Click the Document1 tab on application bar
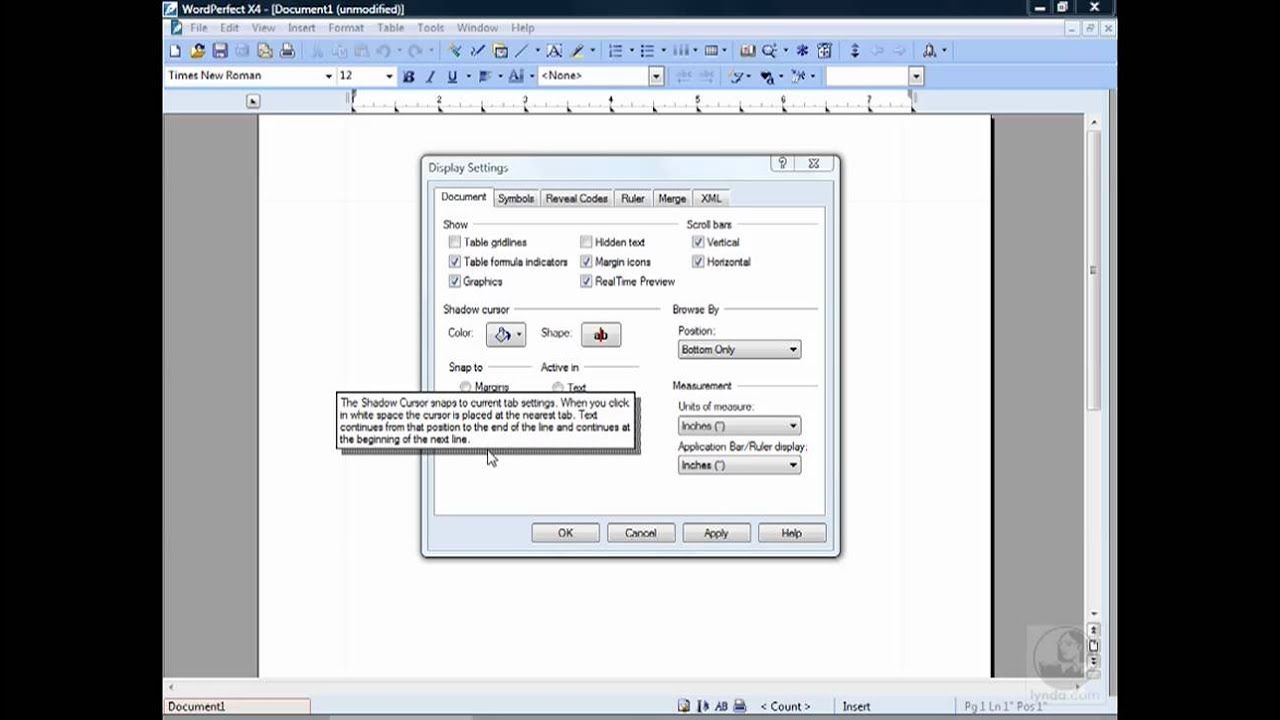 click(x=237, y=706)
